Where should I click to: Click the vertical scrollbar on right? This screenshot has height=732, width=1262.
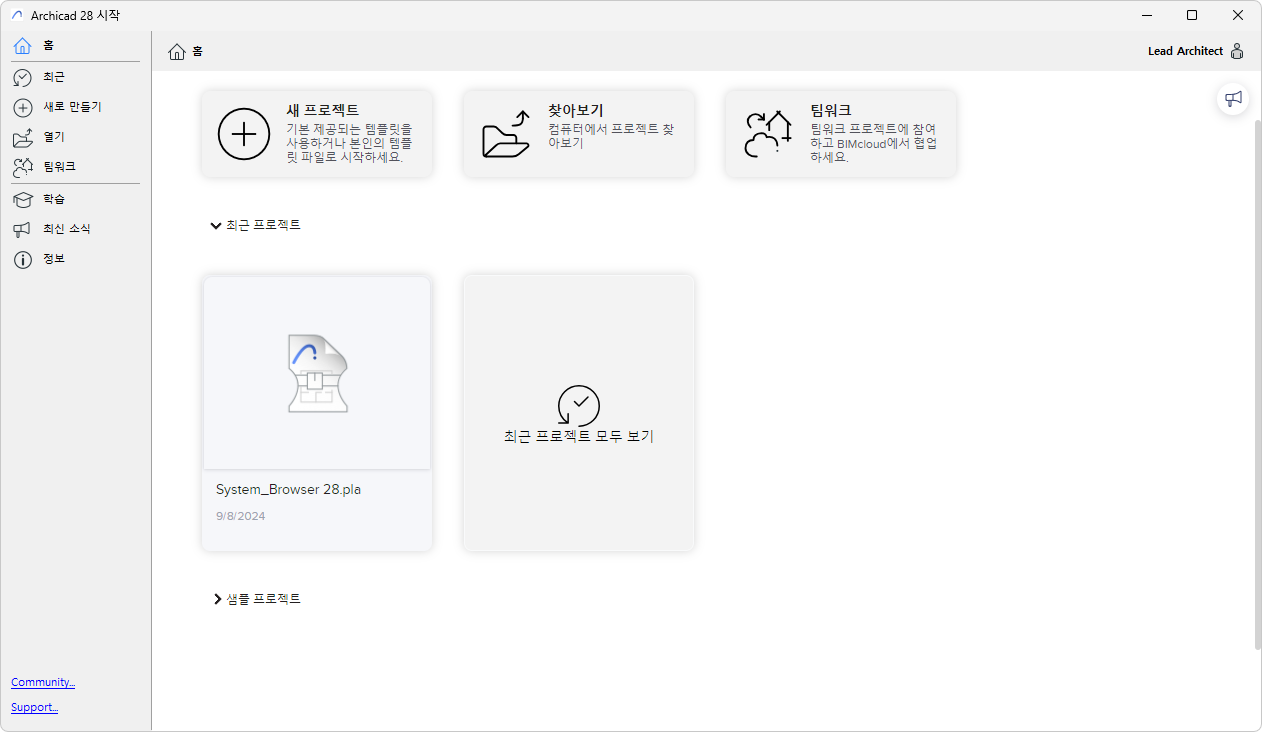(1257, 385)
